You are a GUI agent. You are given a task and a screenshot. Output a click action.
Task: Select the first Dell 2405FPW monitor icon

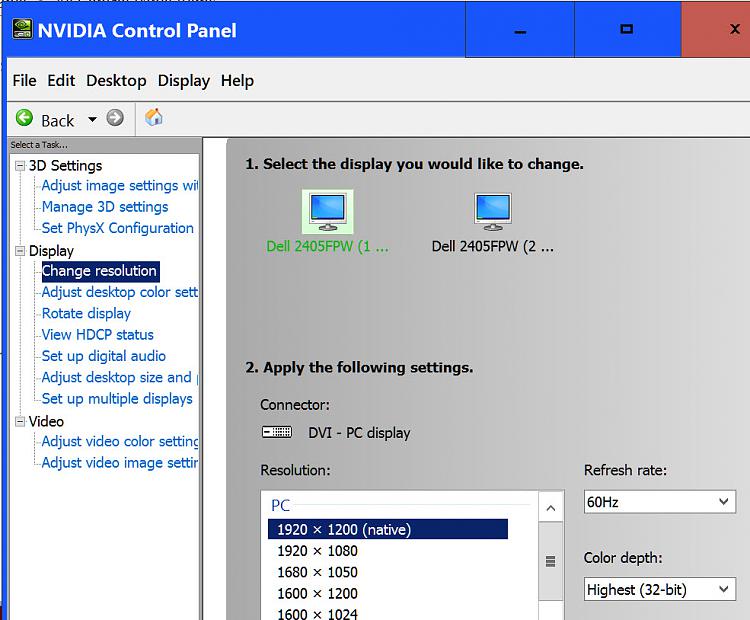coord(328,212)
